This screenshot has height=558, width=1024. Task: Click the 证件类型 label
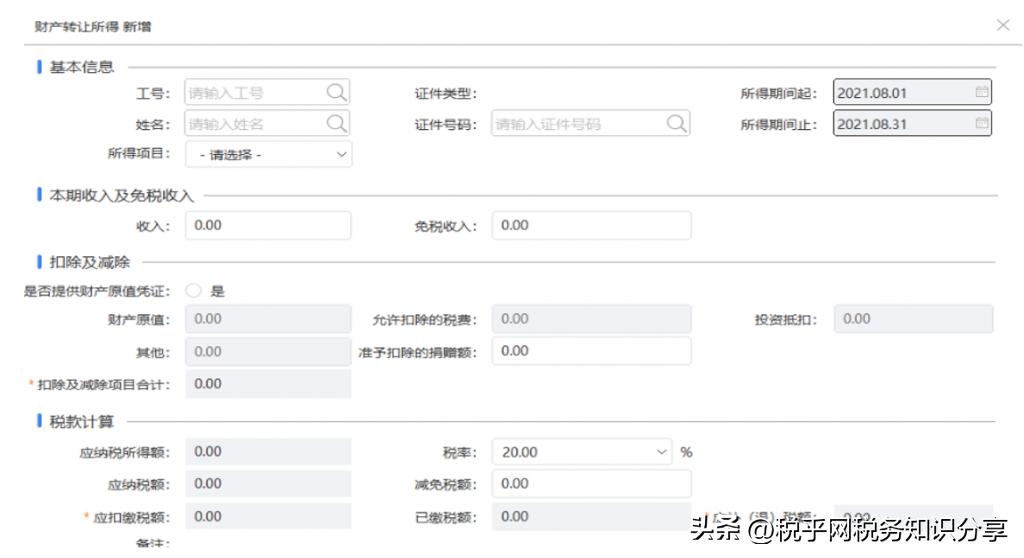coord(445,93)
